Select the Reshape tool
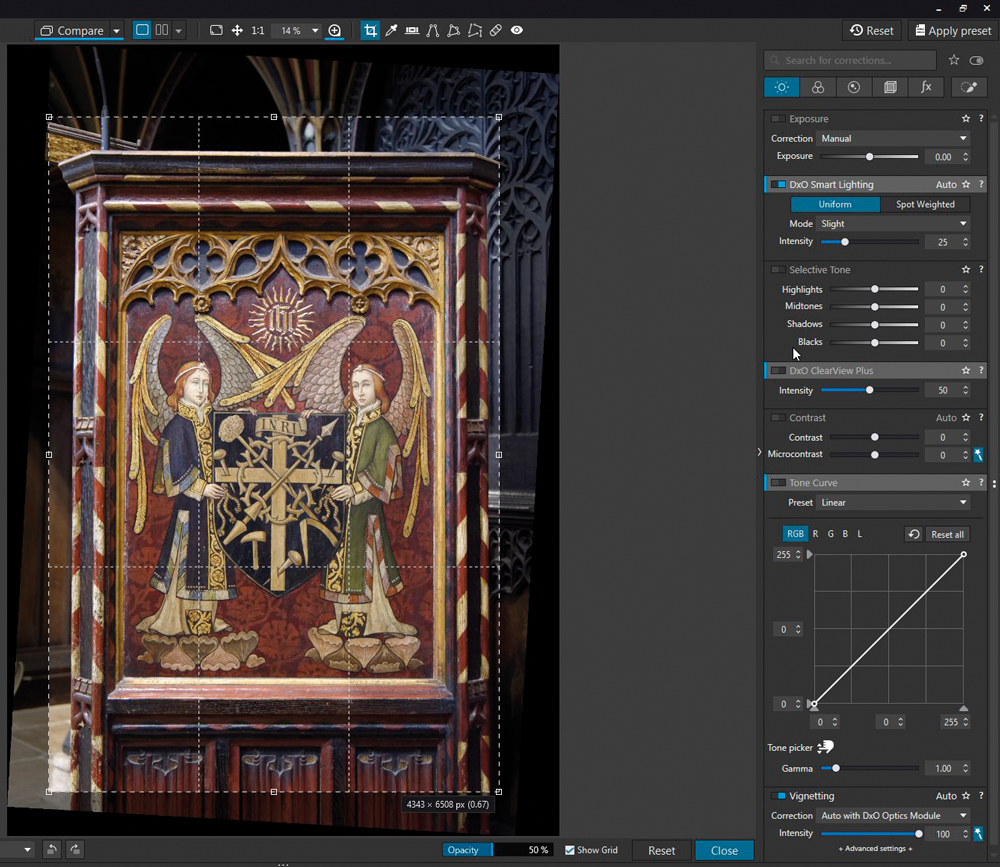 click(x=474, y=30)
